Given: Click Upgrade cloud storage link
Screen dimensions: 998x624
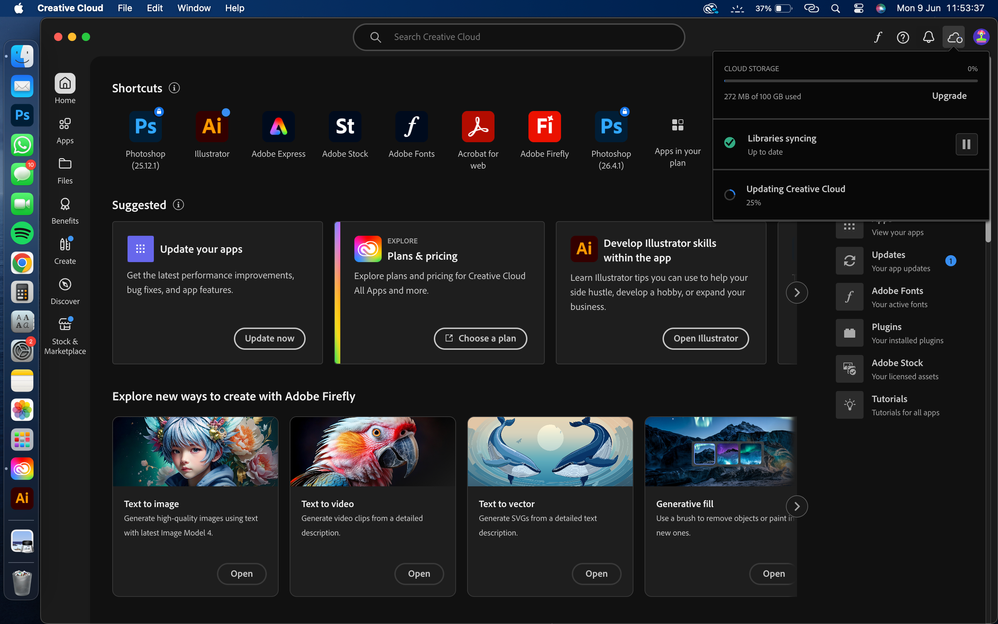Looking at the screenshot, I should click(949, 96).
